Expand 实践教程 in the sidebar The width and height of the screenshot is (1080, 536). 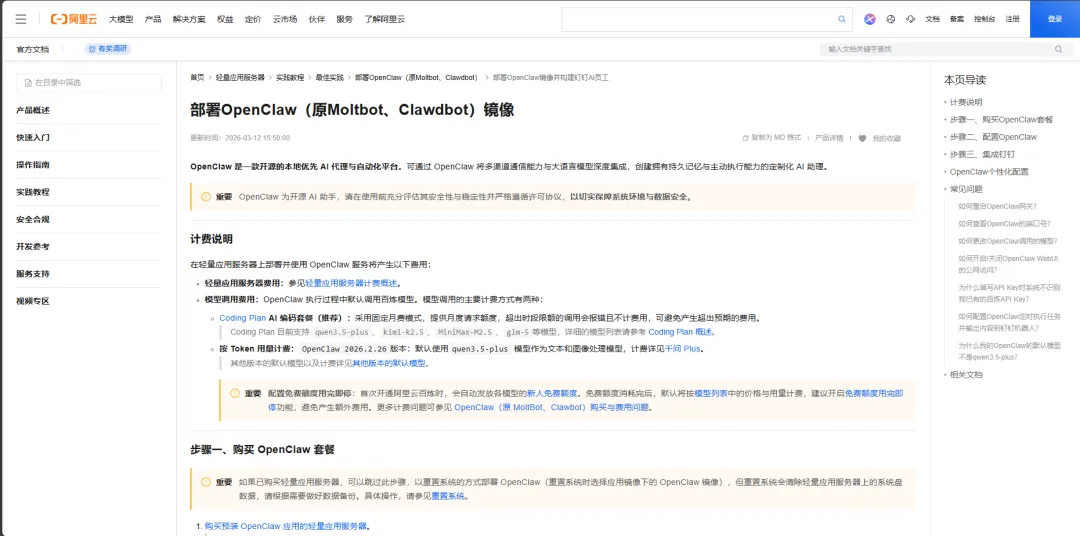(33, 192)
